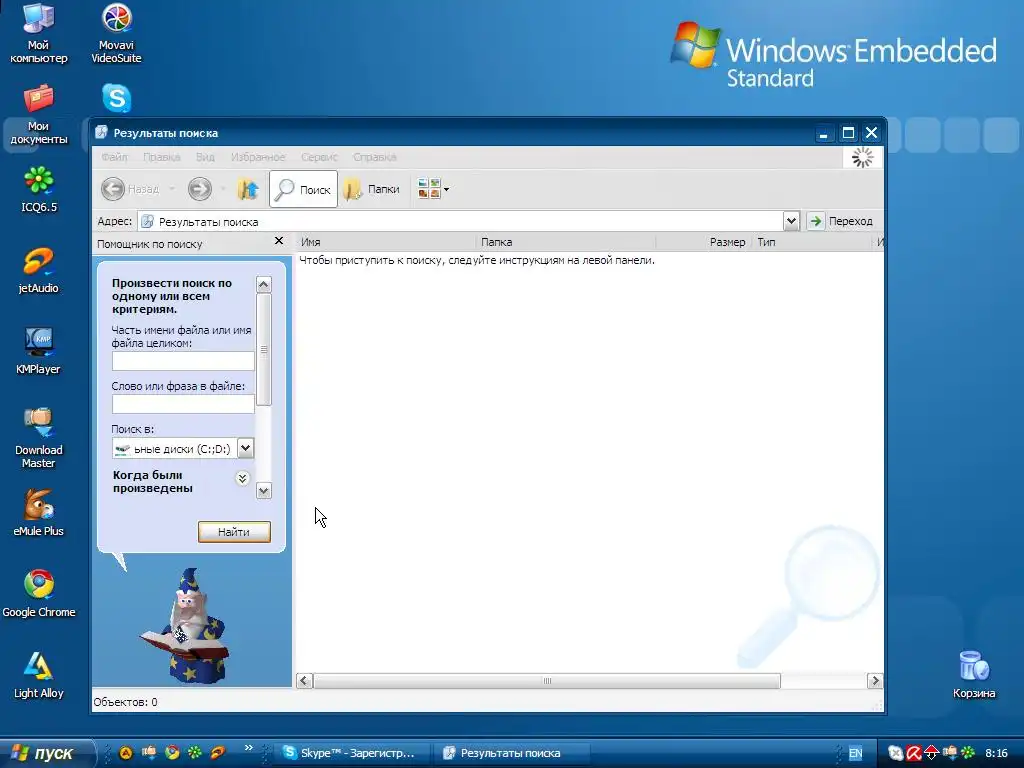This screenshot has width=1024, height=768.
Task: Minimize the Результаты поиска window
Action: [x=824, y=133]
